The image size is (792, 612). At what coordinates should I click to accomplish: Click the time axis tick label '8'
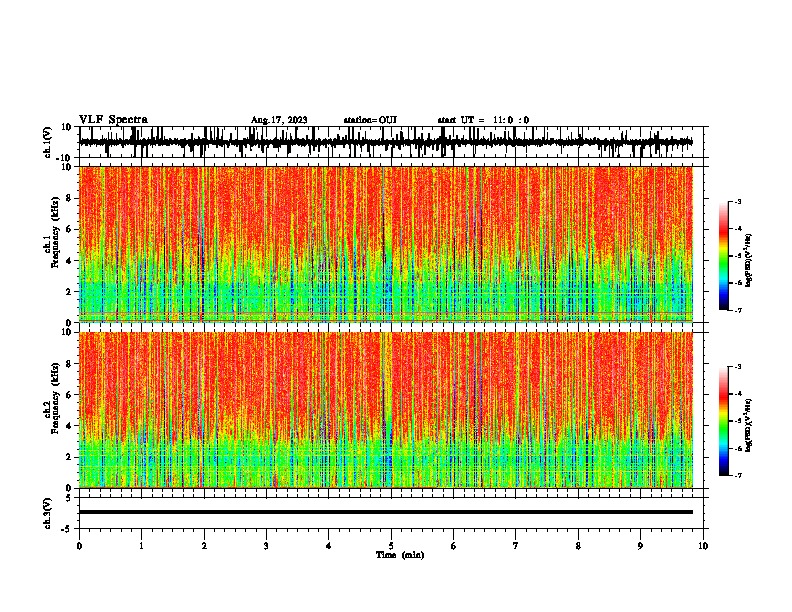click(x=578, y=546)
